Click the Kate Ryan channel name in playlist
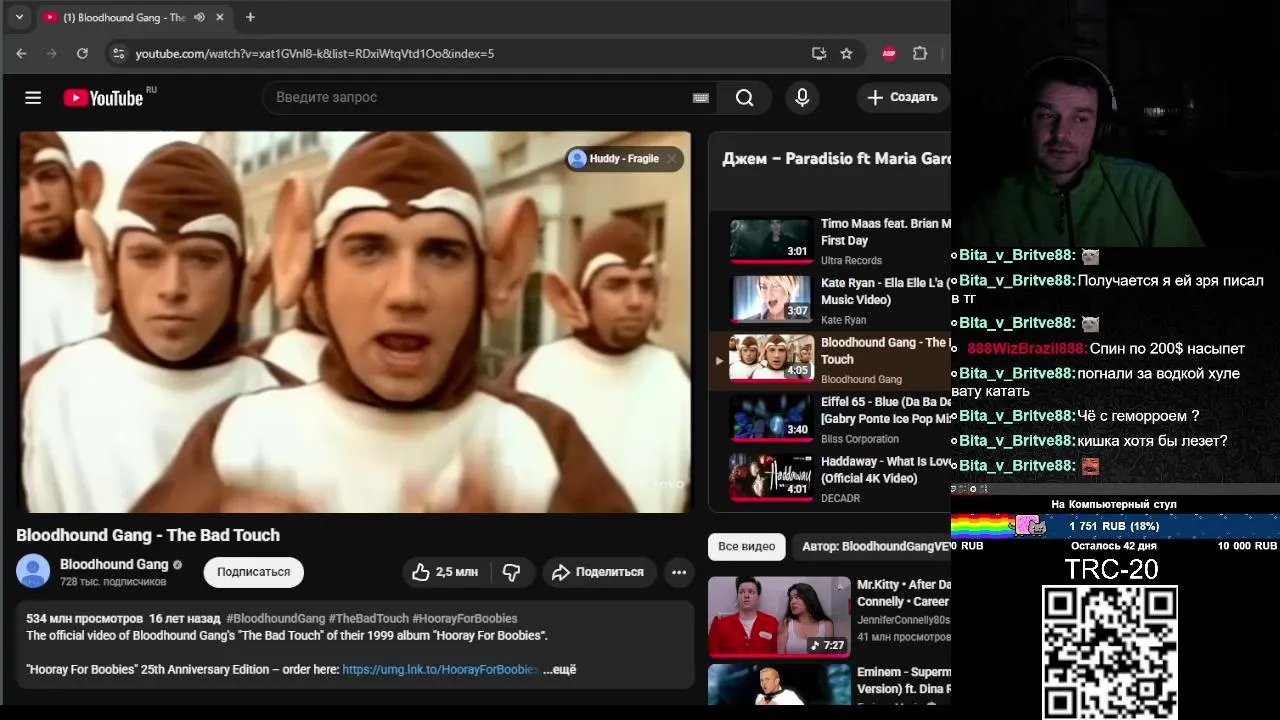The image size is (1280, 720). pos(843,320)
